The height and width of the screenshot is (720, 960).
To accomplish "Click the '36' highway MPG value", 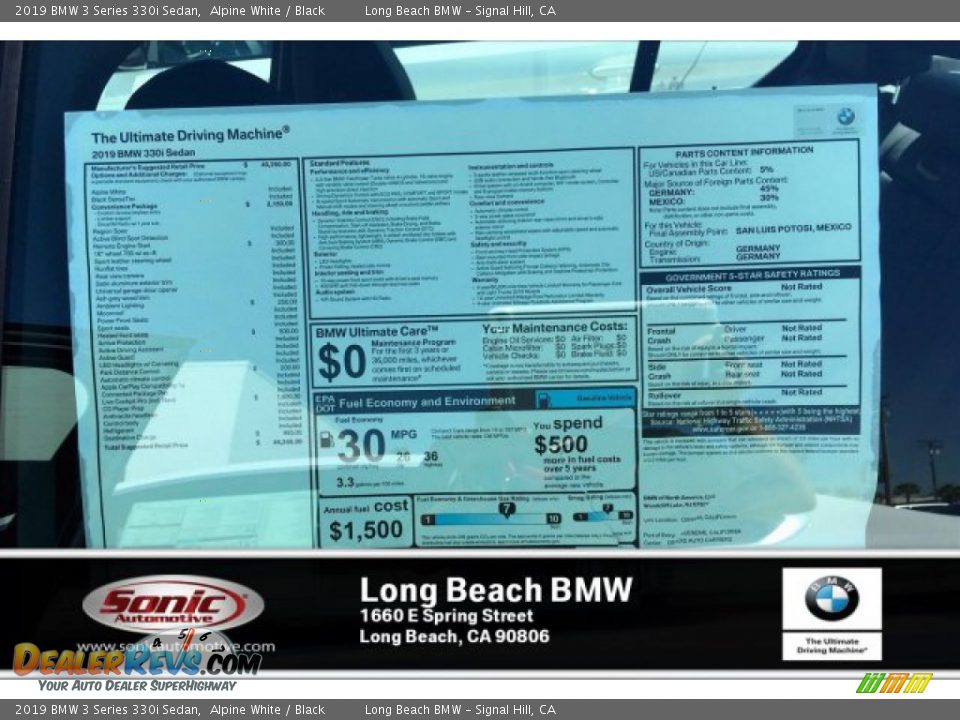I will (431, 456).
